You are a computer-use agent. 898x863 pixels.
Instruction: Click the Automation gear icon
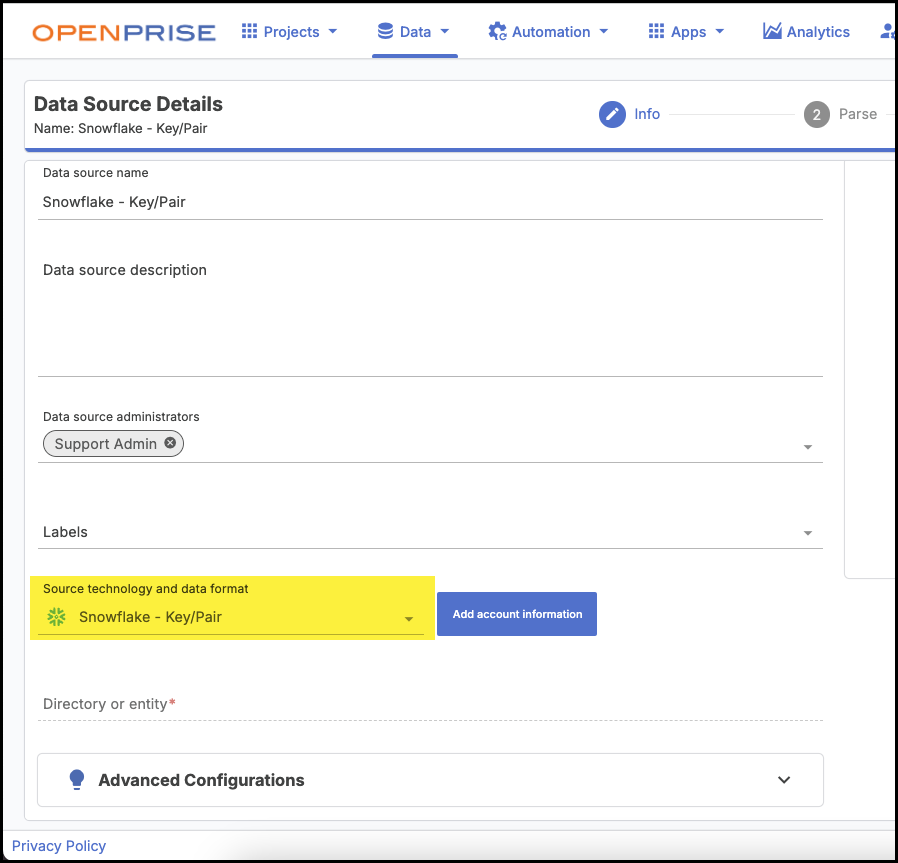point(497,31)
